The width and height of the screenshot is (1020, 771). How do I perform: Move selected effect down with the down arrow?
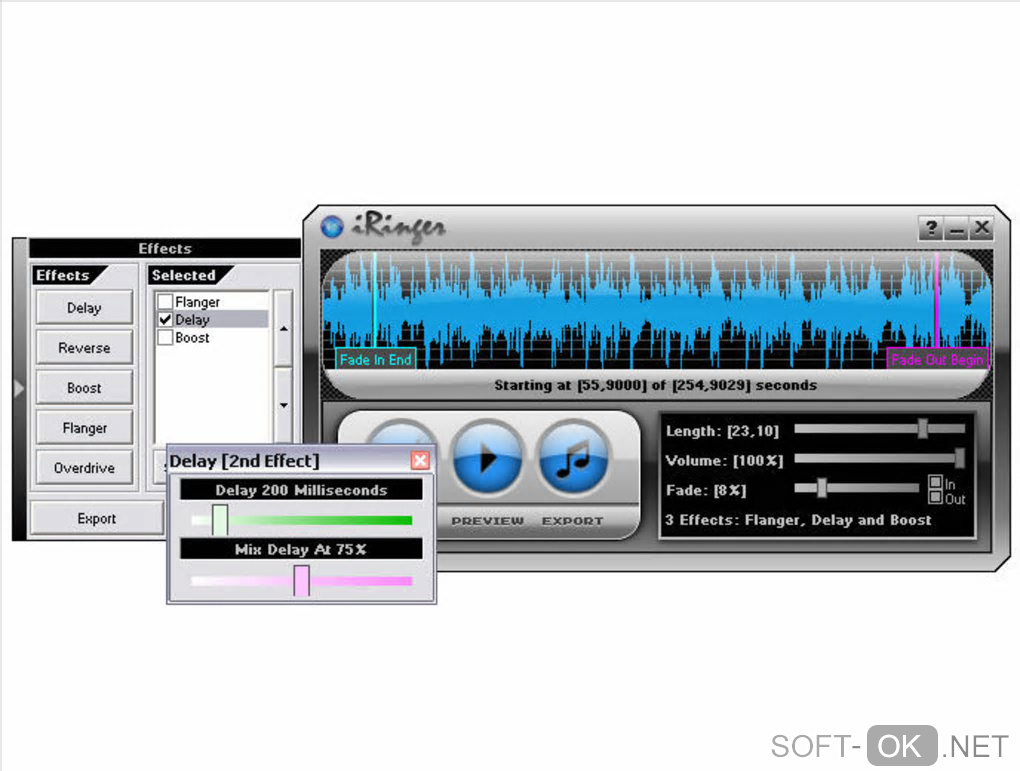pos(283,405)
